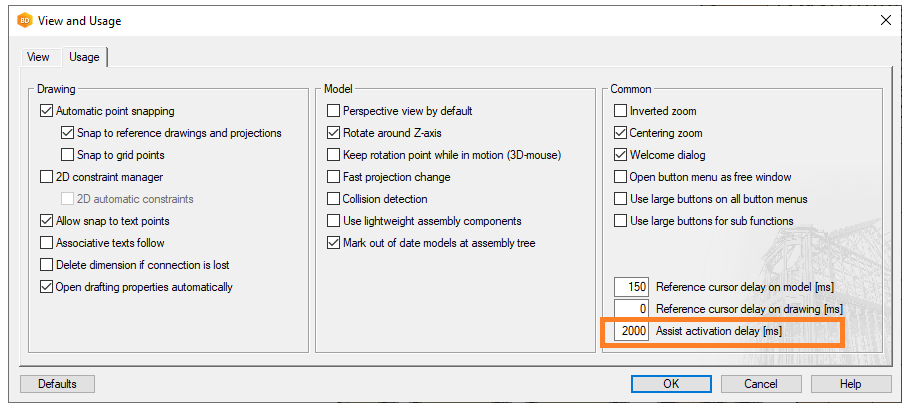This screenshot has width=907, height=411.
Task: Enable Snap to grid points
Action: coord(68,155)
